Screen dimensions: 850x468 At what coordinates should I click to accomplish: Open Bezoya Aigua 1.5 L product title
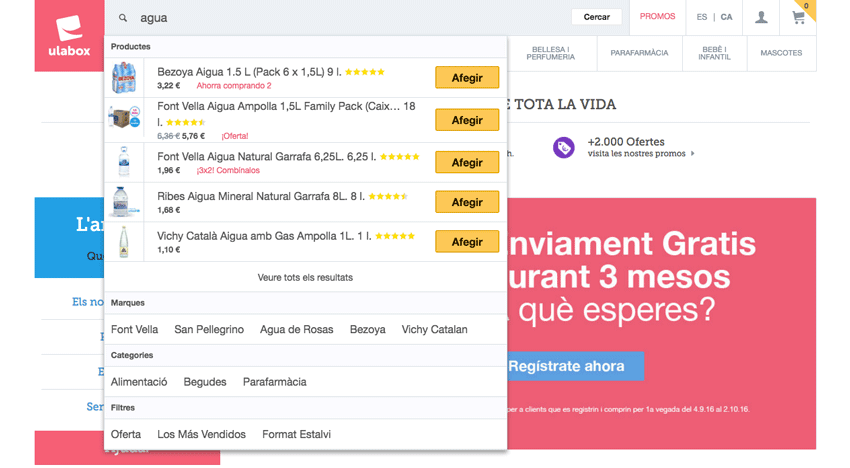pyautogui.click(x=249, y=72)
